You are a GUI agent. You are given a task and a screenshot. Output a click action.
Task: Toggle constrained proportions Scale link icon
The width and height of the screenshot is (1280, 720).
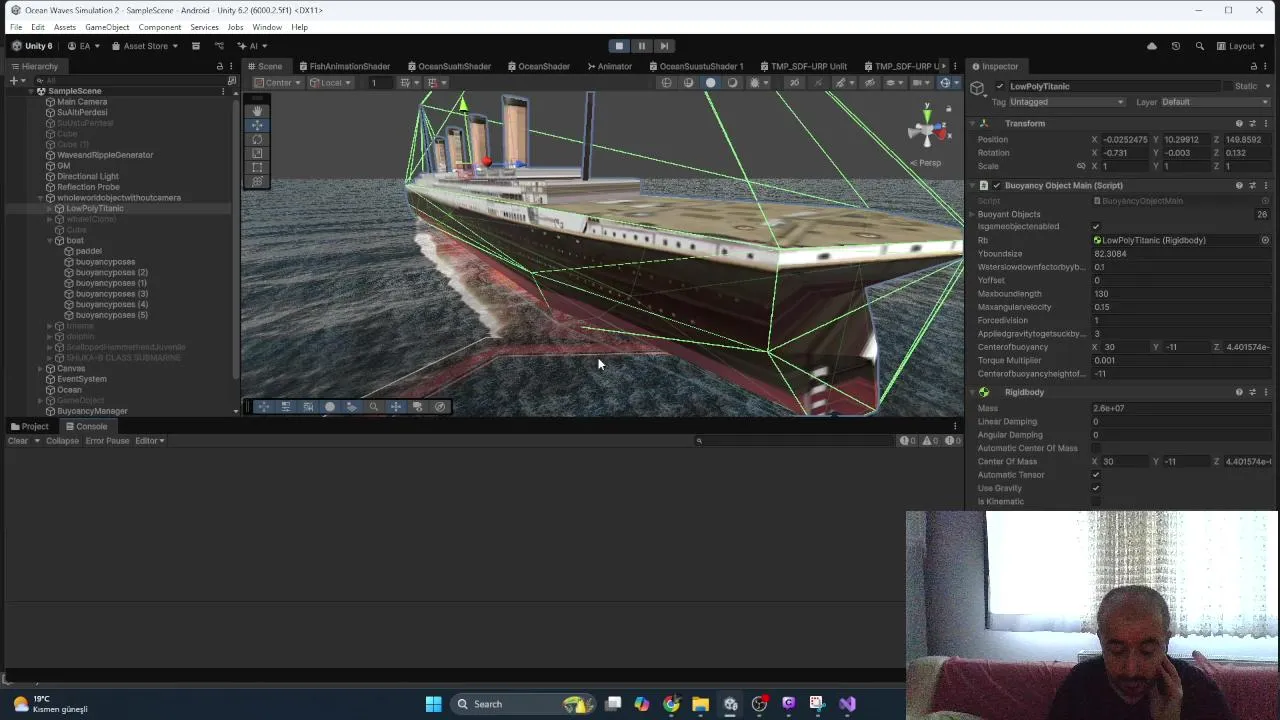pos(1081,166)
